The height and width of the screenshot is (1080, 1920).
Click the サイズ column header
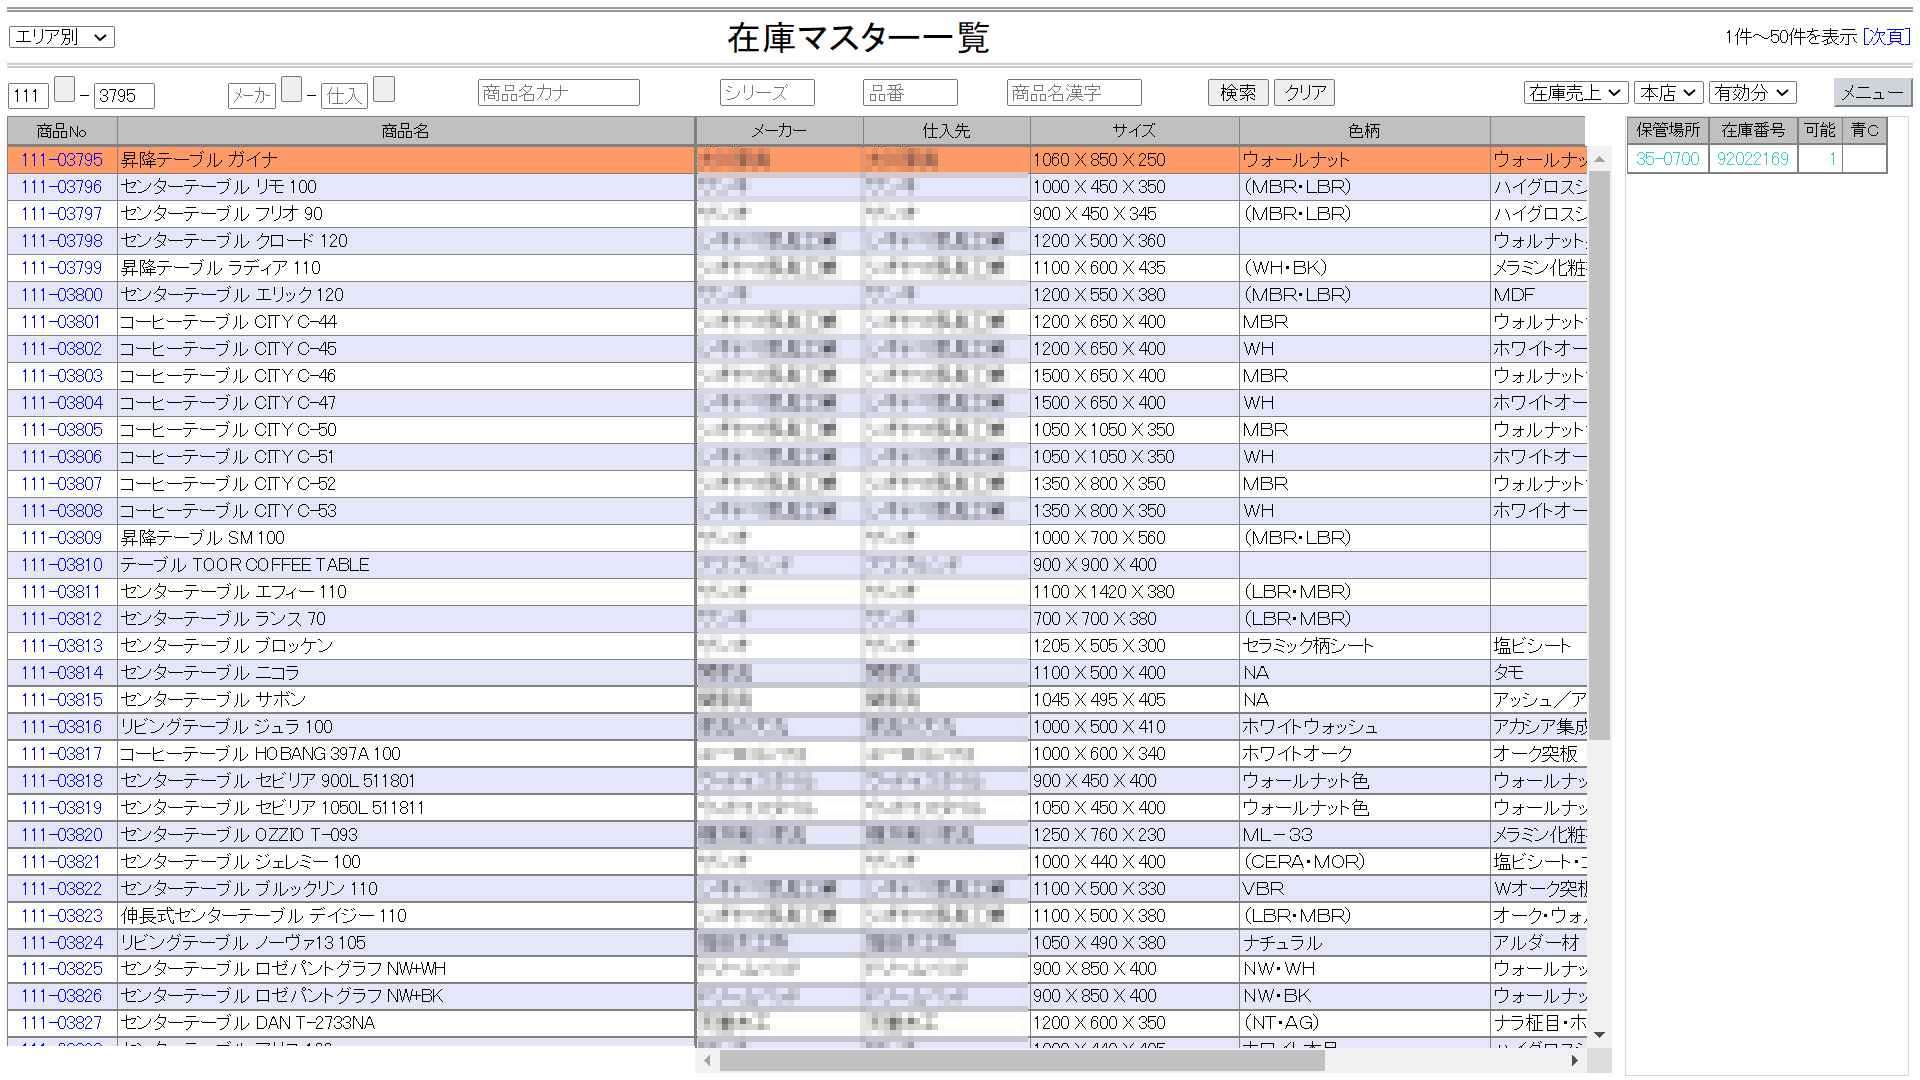click(x=1134, y=131)
